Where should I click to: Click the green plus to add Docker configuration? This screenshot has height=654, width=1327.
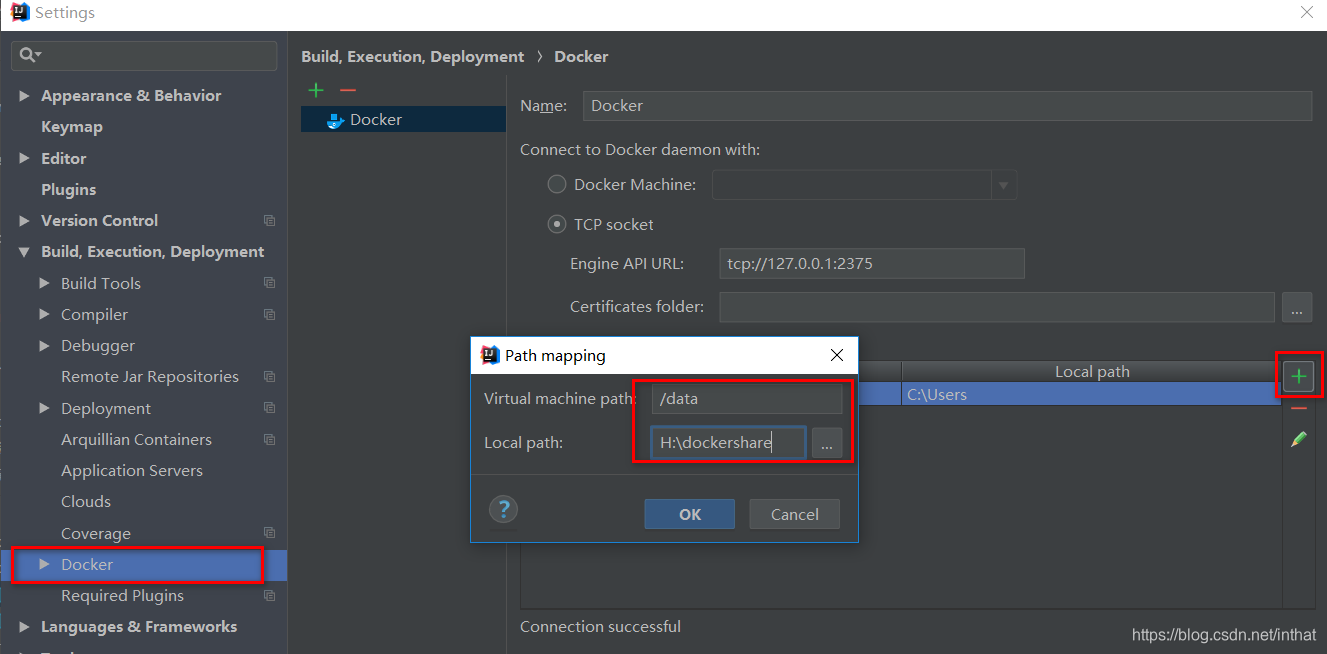[316, 90]
